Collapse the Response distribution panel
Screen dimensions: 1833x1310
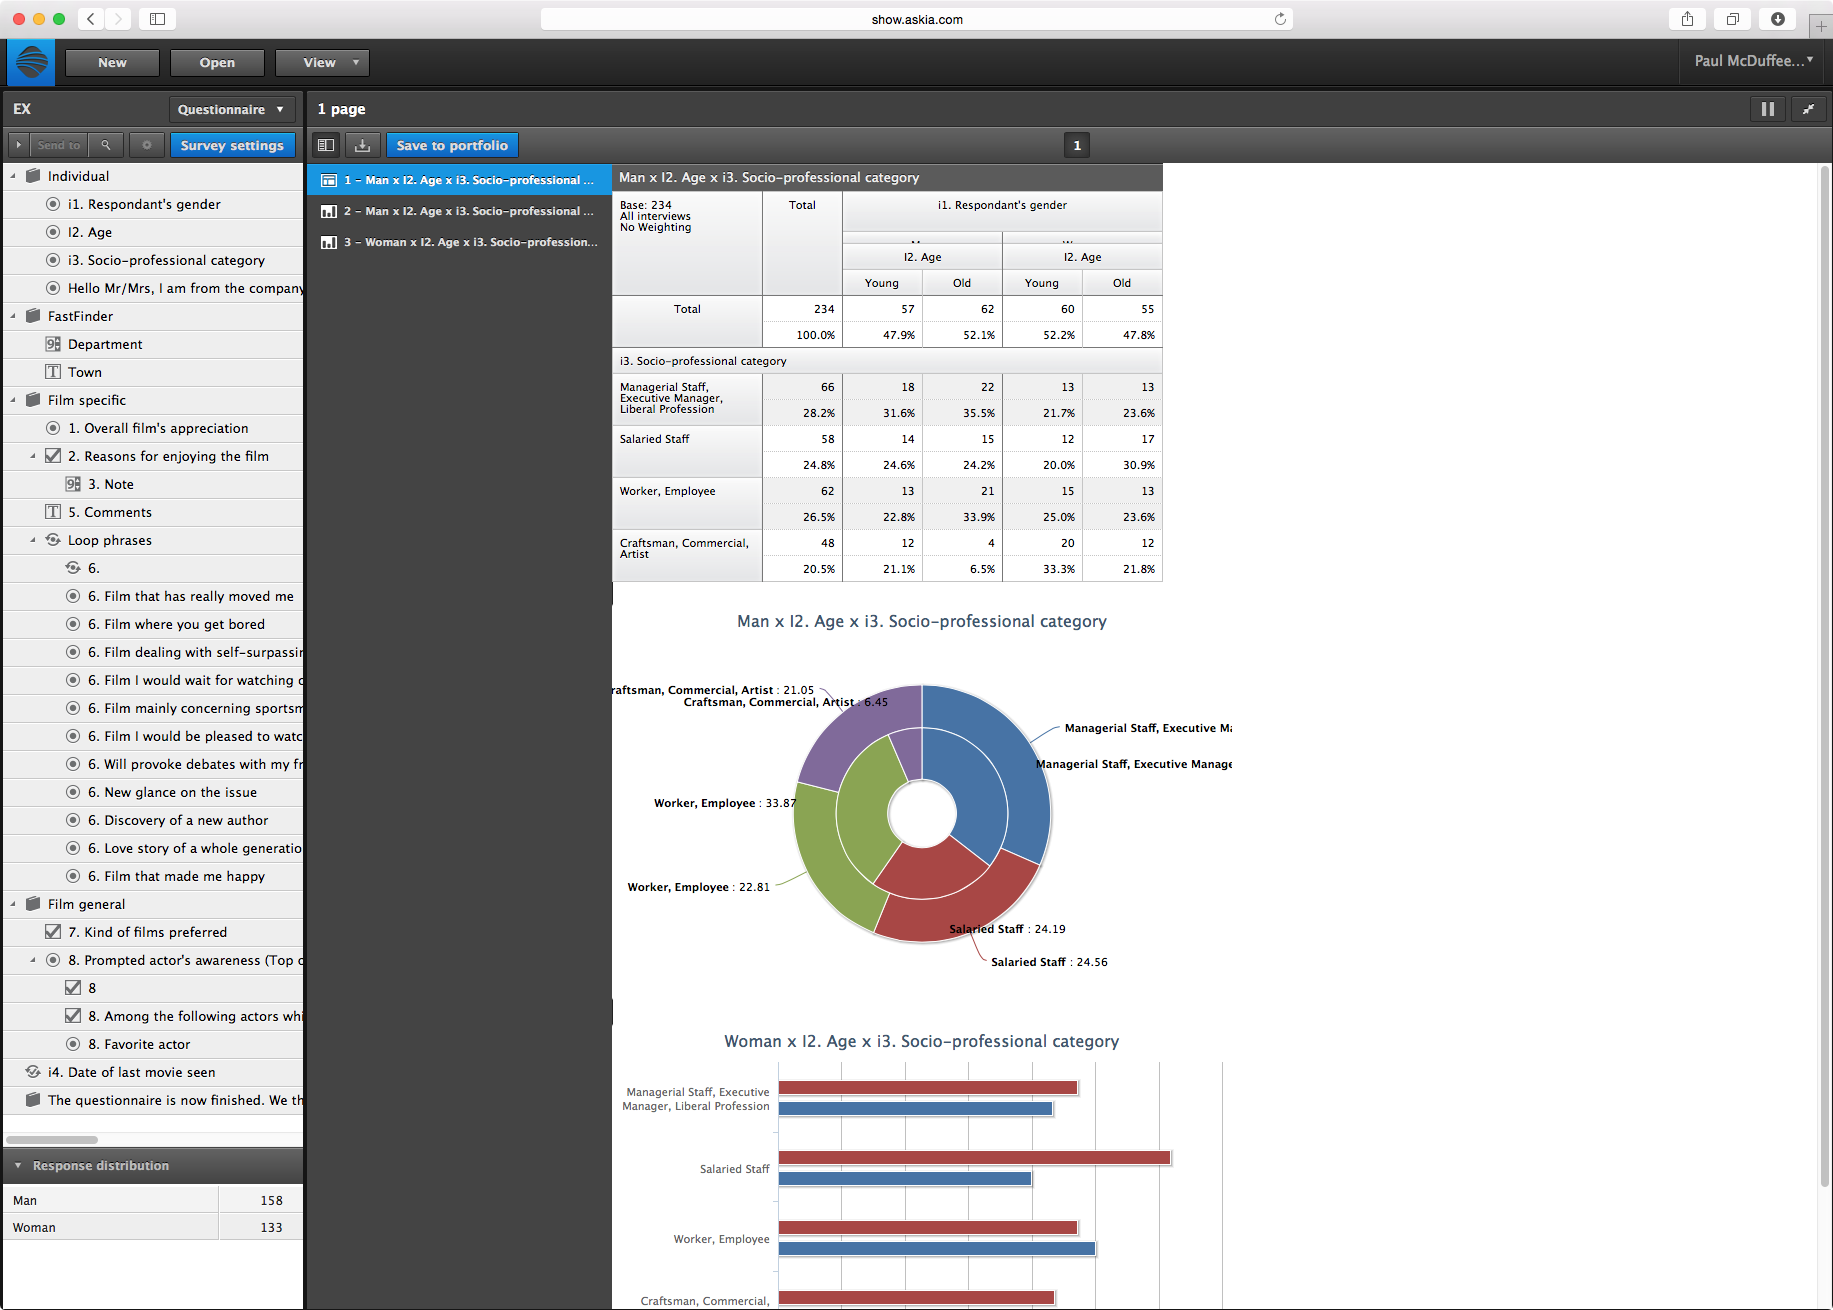(x=18, y=1166)
